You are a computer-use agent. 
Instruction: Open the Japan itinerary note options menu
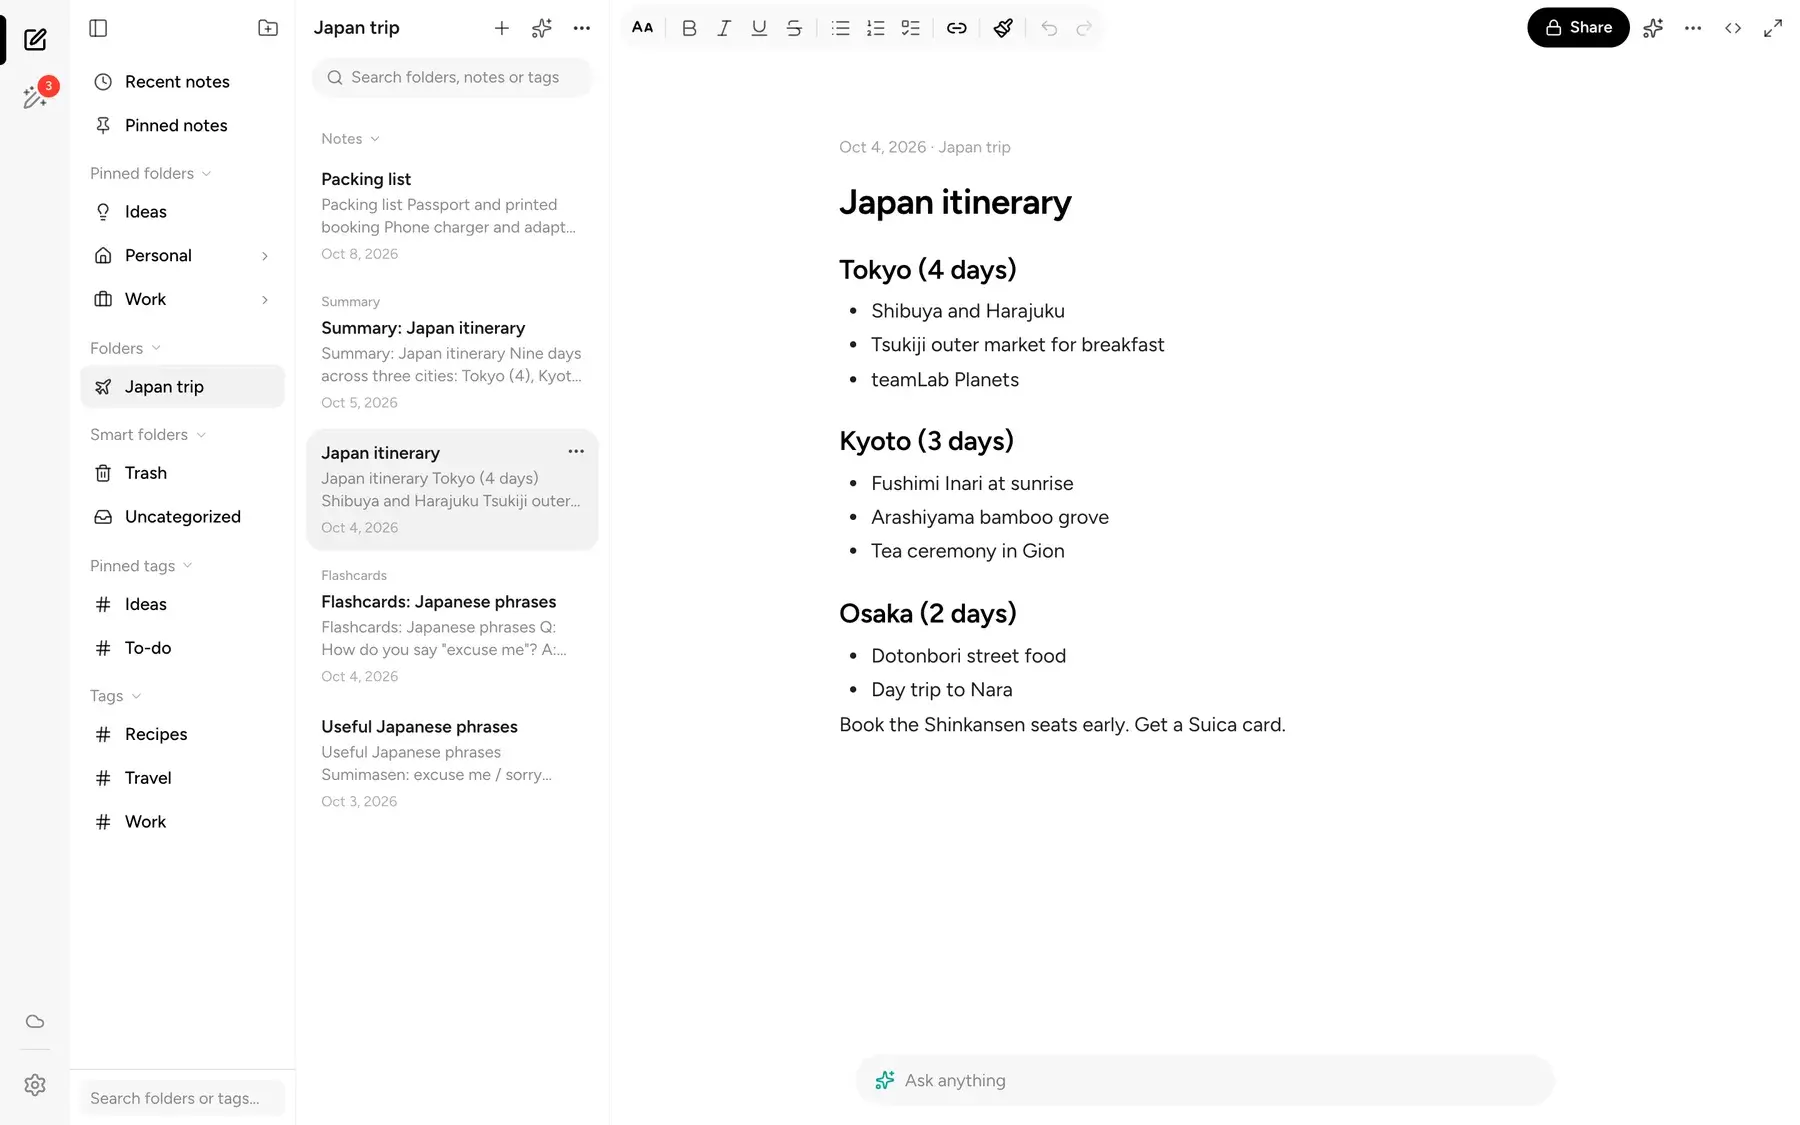pyautogui.click(x=576, y=452)
